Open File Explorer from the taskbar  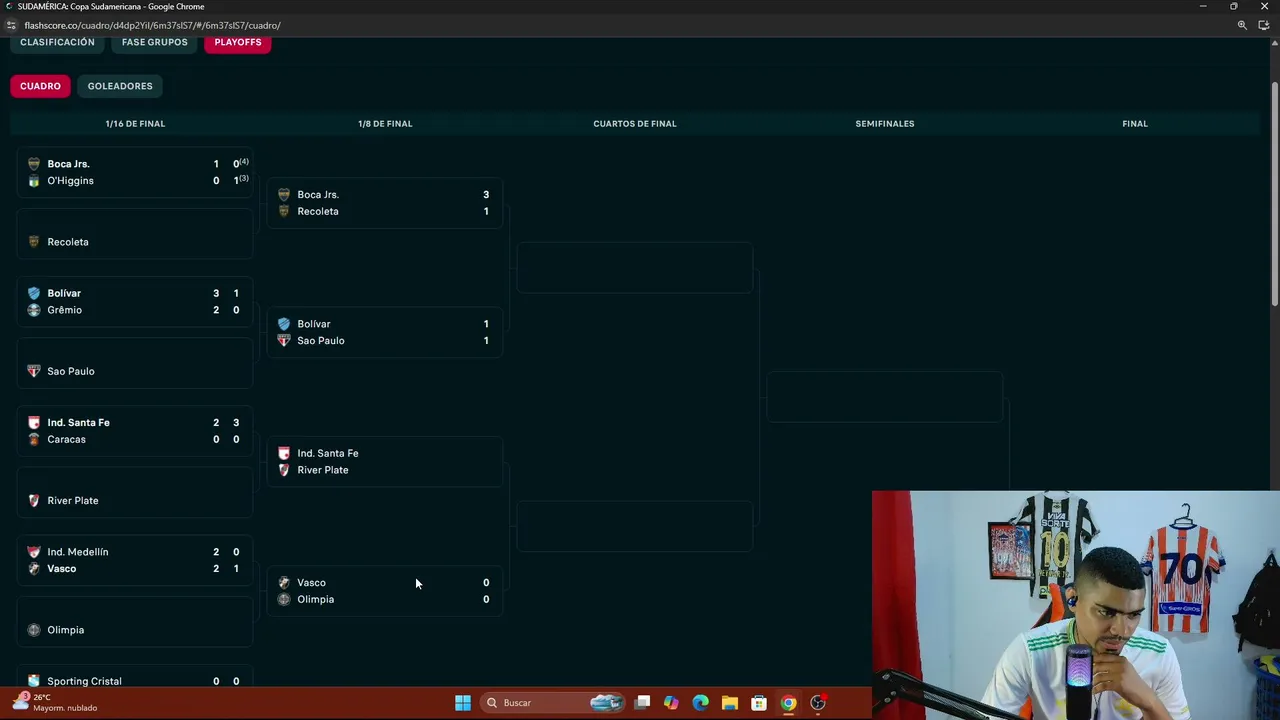(x=730, y=703)
